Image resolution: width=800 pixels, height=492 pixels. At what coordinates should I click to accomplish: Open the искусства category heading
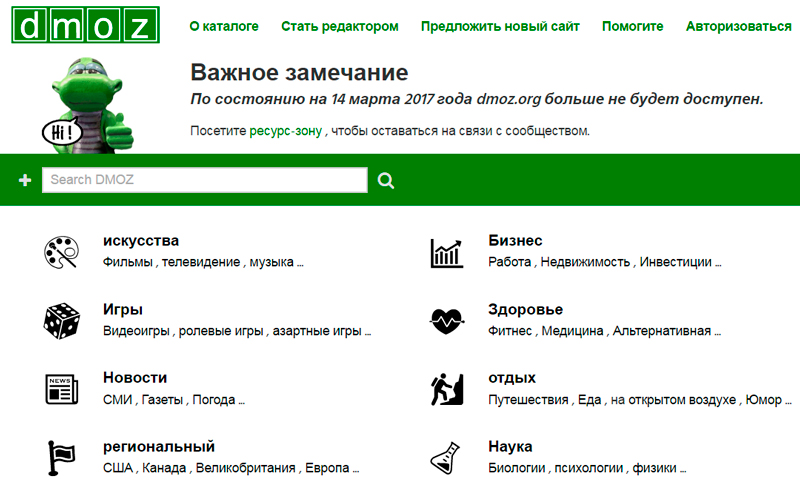coord(141,241)
